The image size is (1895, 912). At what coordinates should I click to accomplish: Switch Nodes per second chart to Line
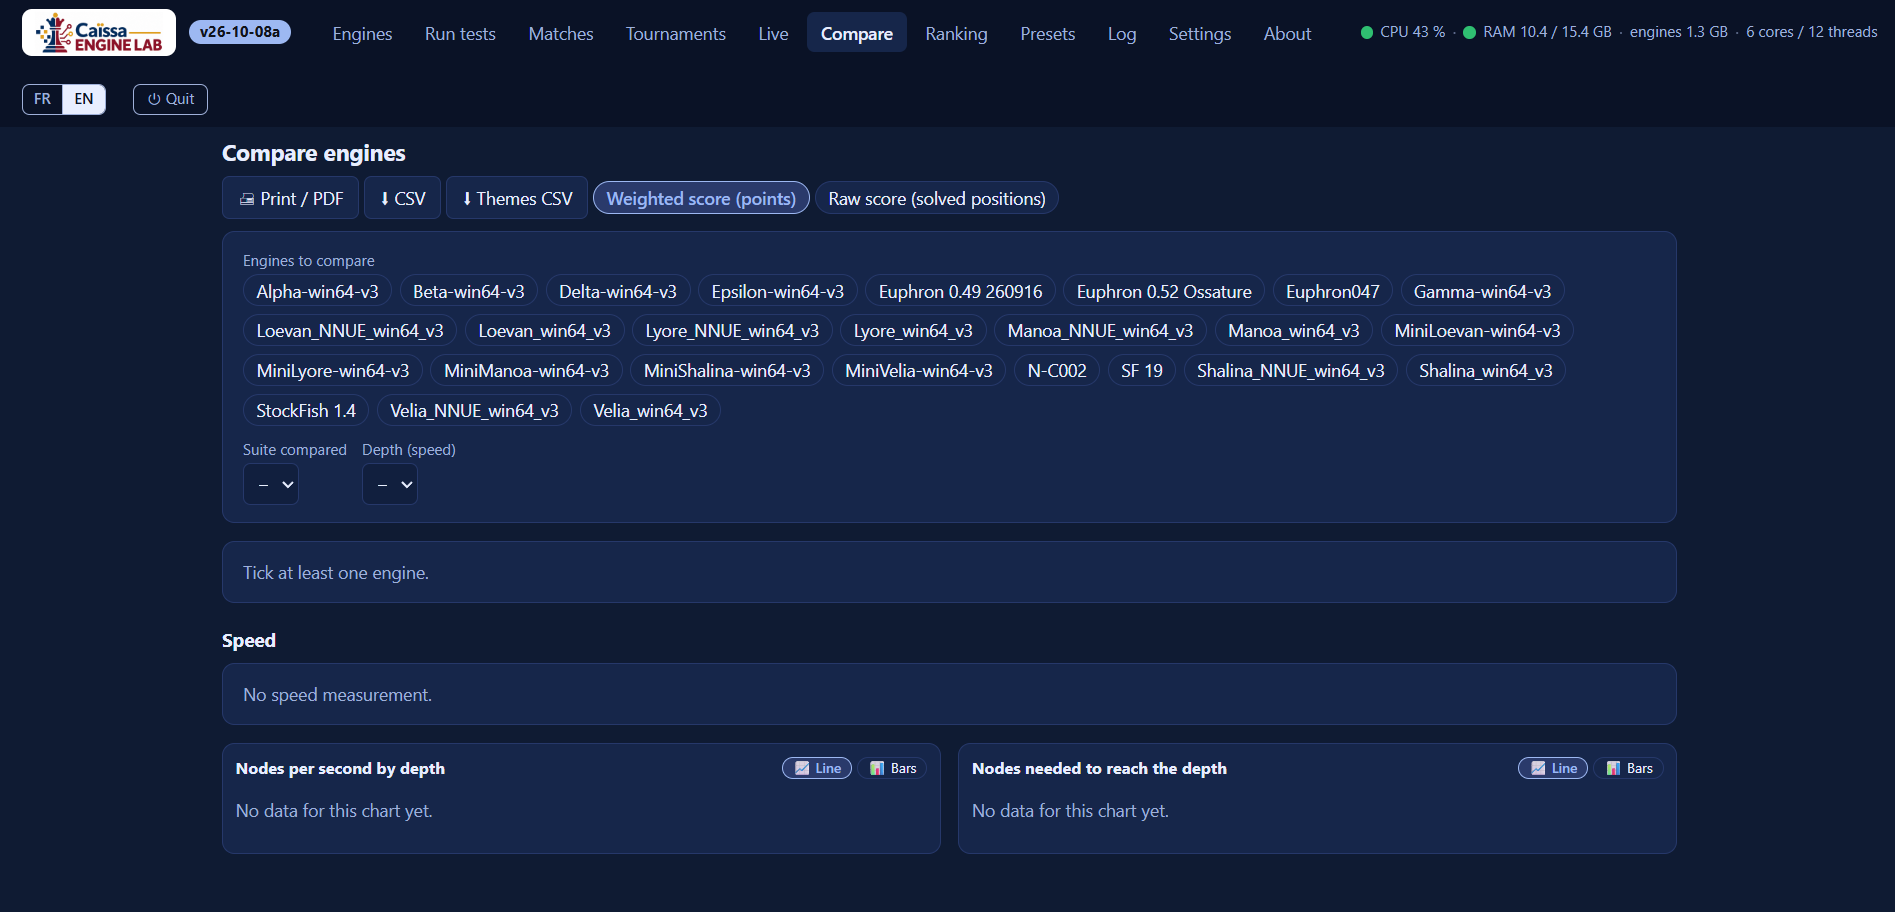point(817,768)
